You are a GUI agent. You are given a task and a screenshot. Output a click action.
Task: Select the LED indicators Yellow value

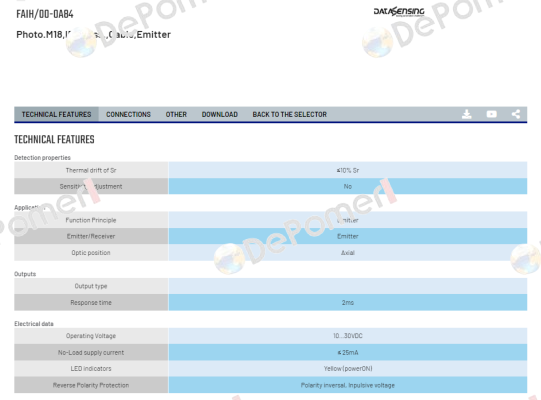348,369
